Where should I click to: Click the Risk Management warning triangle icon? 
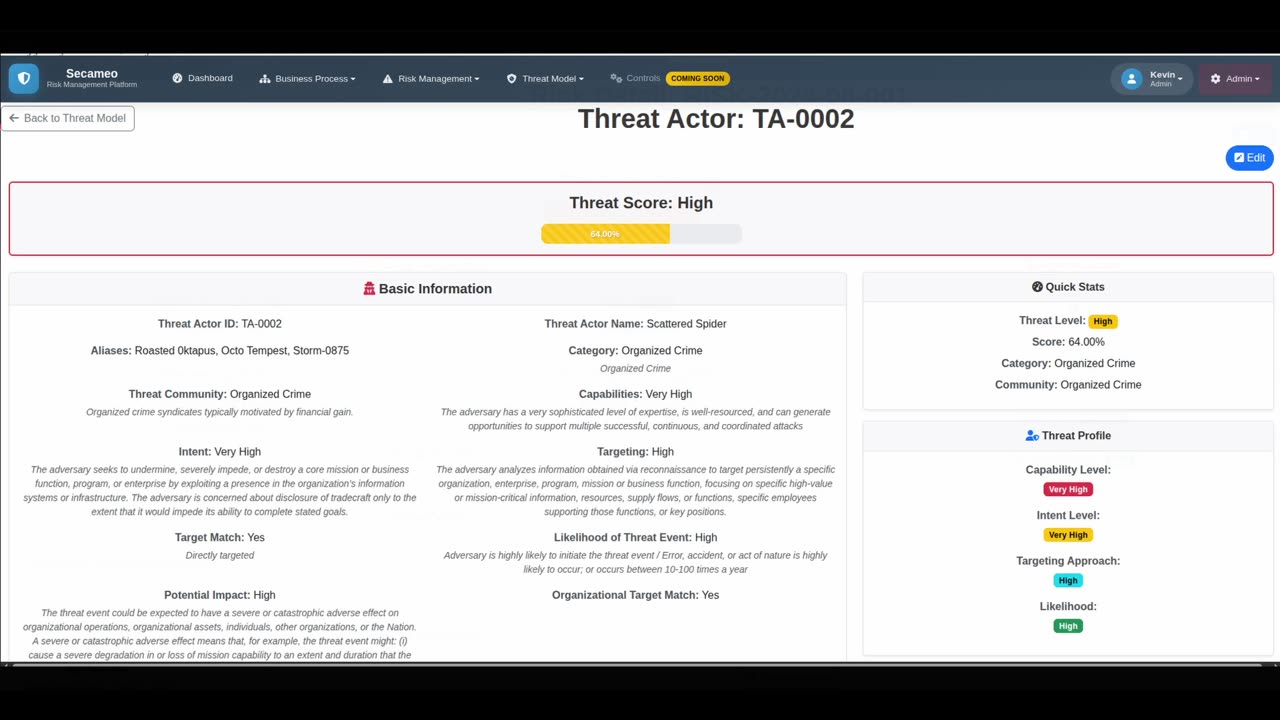388,79
